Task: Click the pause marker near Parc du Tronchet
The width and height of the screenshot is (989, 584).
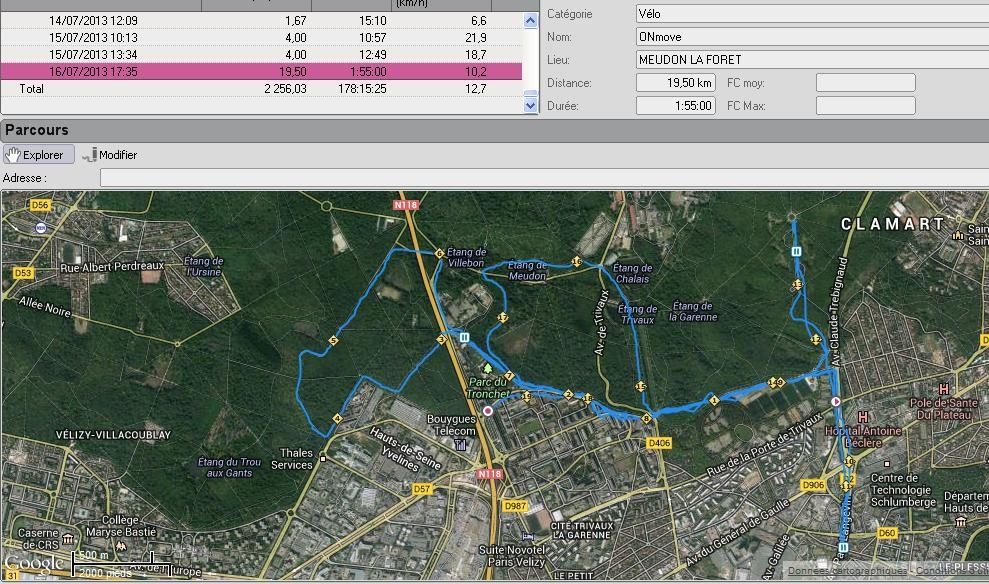Action: (464, 339)
